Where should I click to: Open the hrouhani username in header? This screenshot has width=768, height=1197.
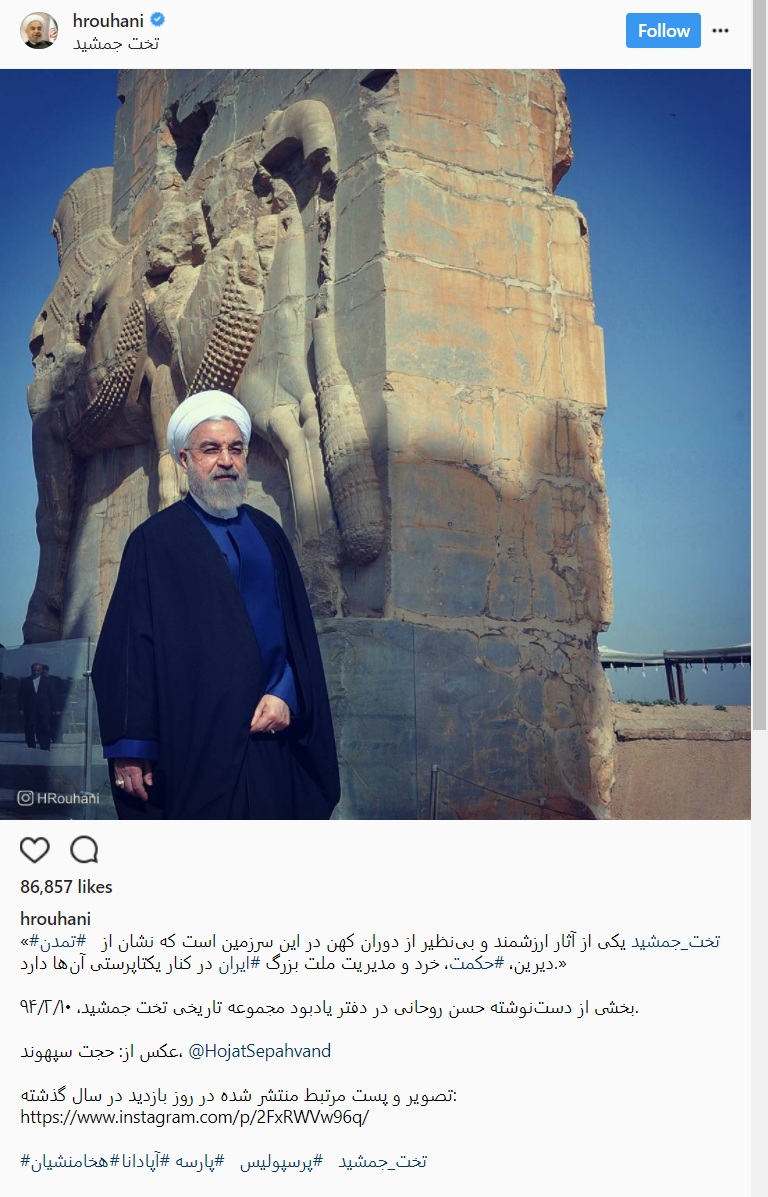pyautogui.click(x=108, y=21)
